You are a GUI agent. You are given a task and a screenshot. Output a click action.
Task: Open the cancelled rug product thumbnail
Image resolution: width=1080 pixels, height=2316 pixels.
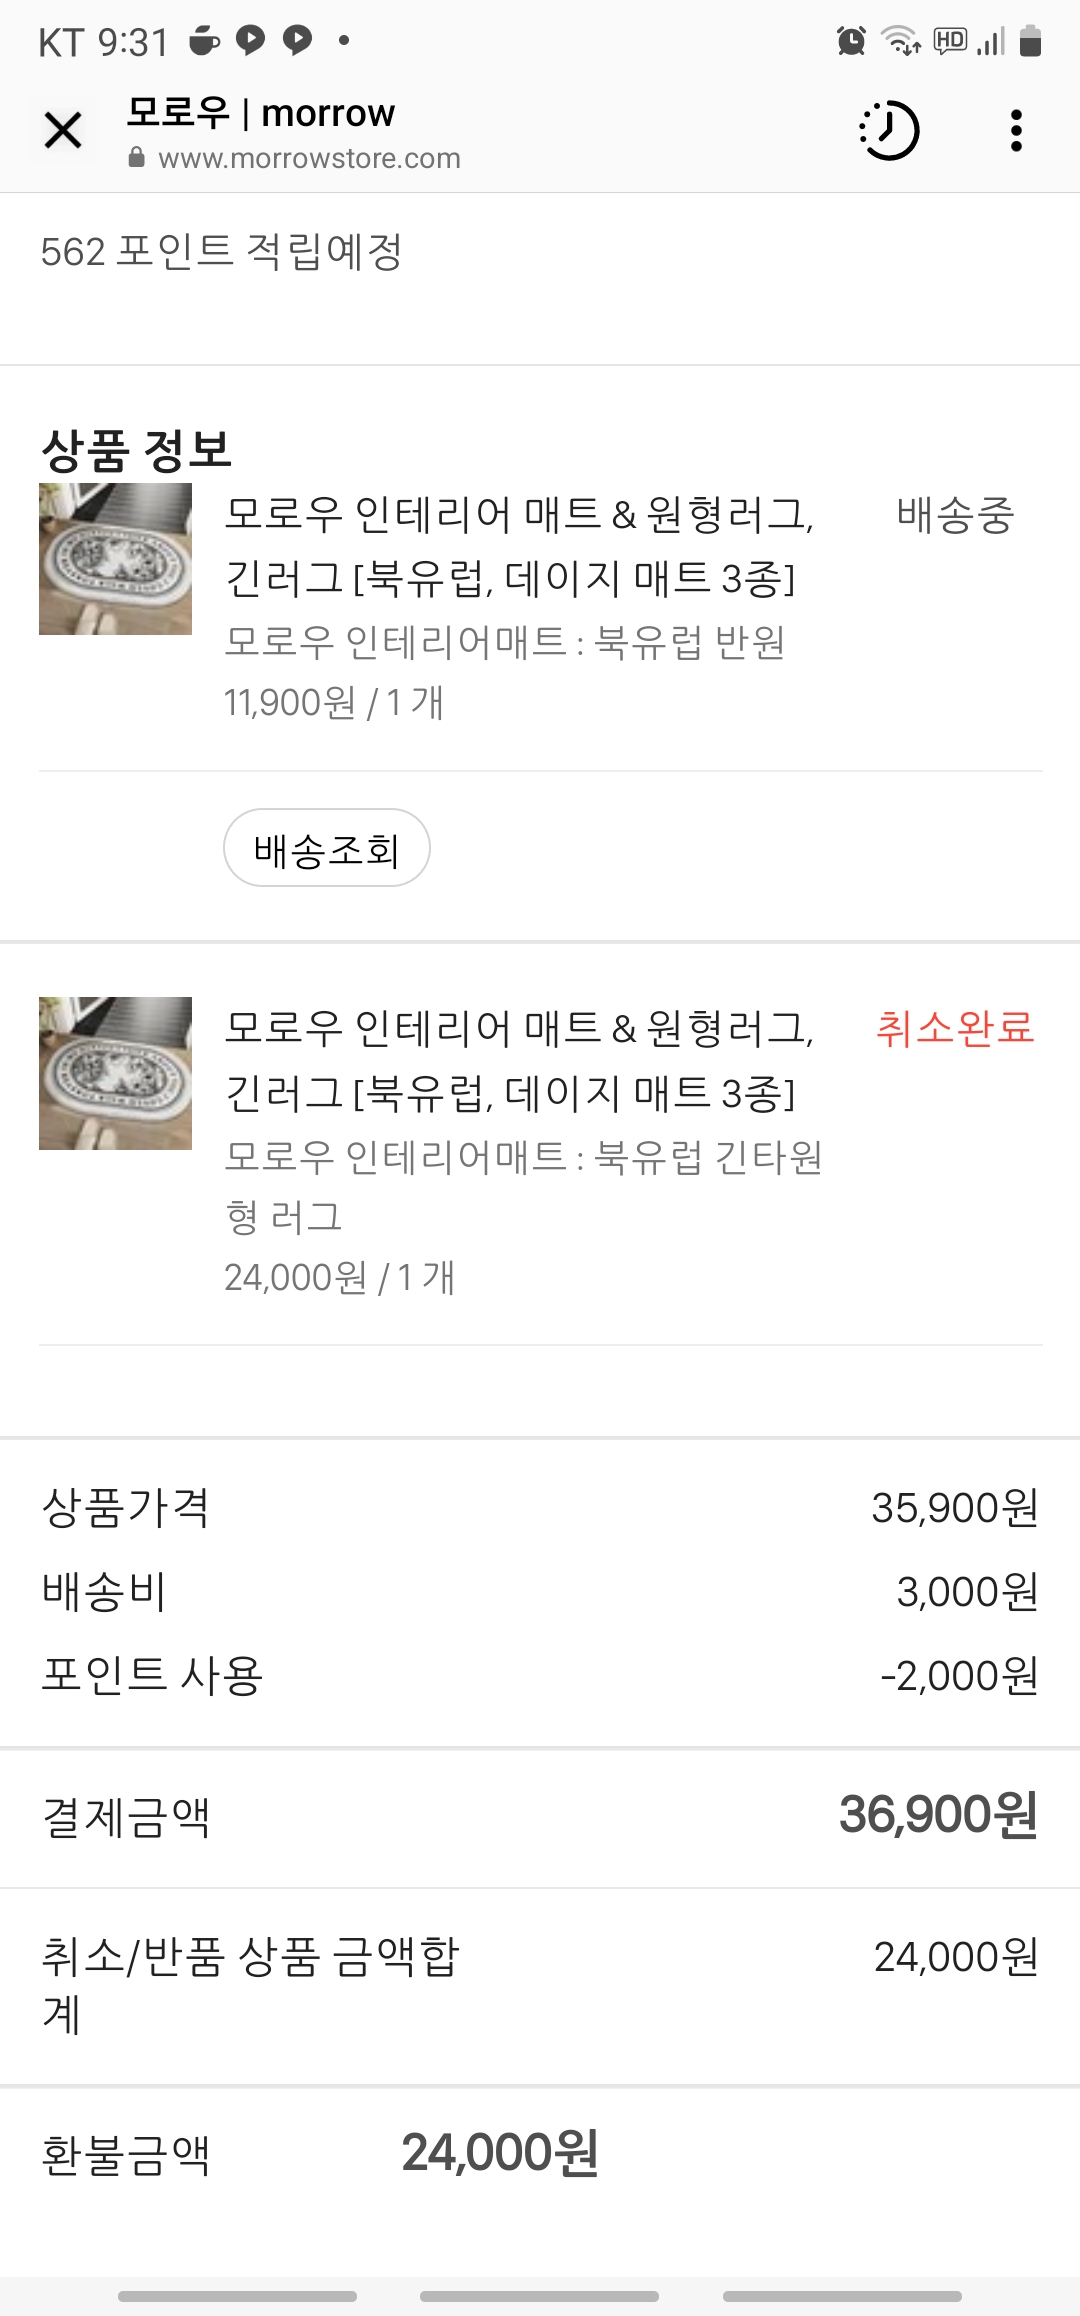click(115, 1073)
